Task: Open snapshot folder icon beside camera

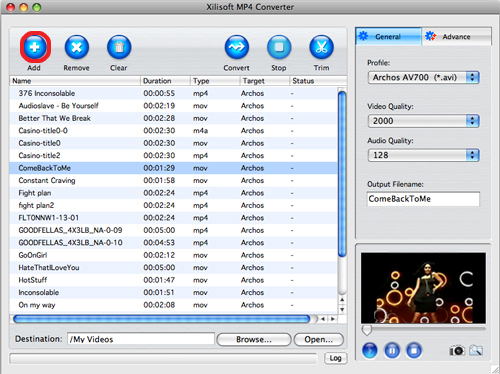Action: tap(476, 350)
